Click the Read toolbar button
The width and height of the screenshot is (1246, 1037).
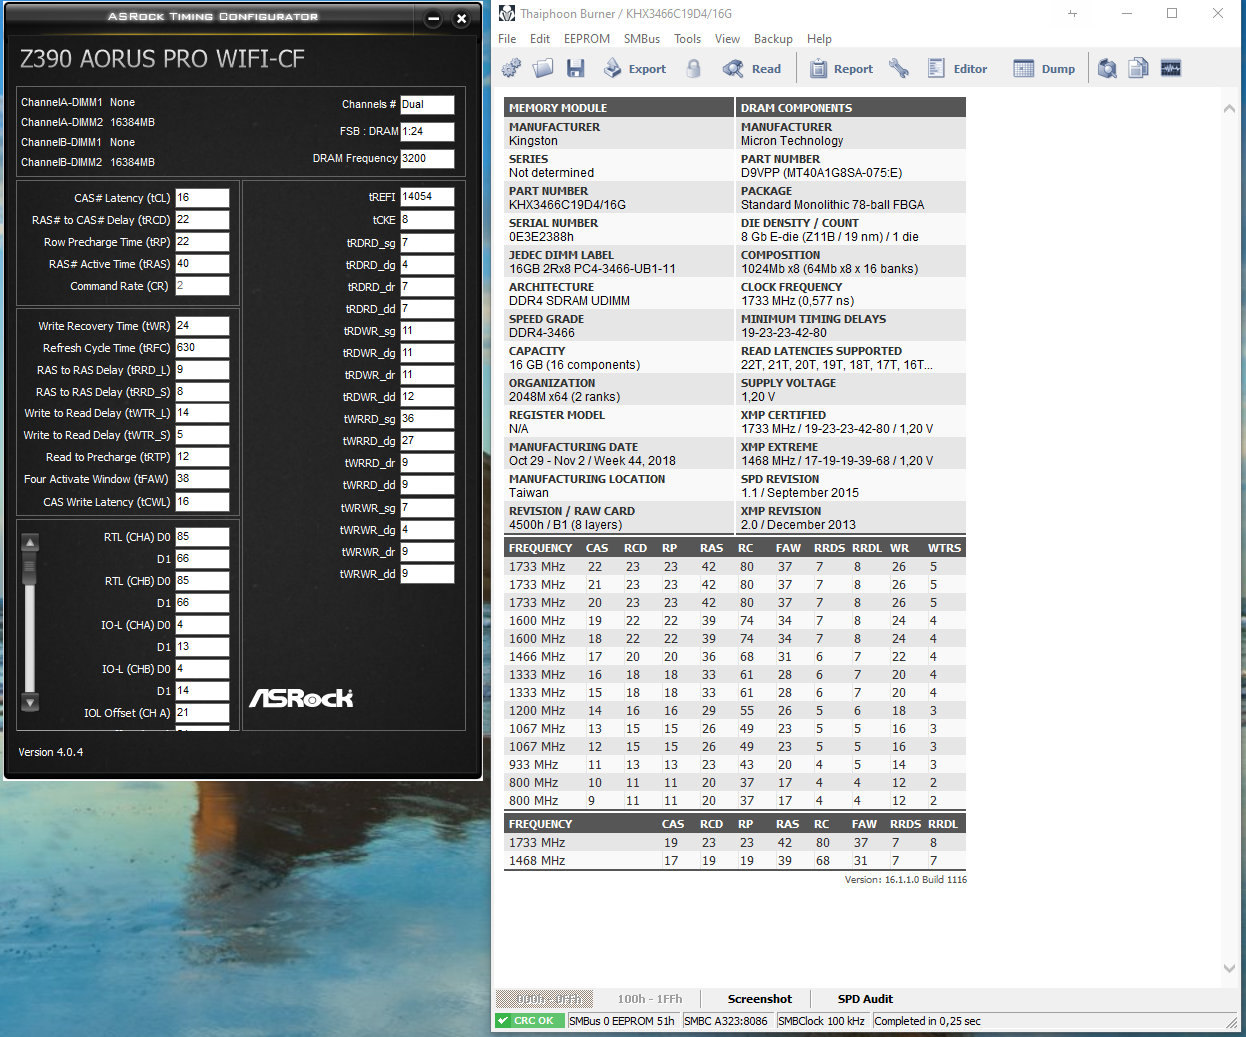point(752,68)
